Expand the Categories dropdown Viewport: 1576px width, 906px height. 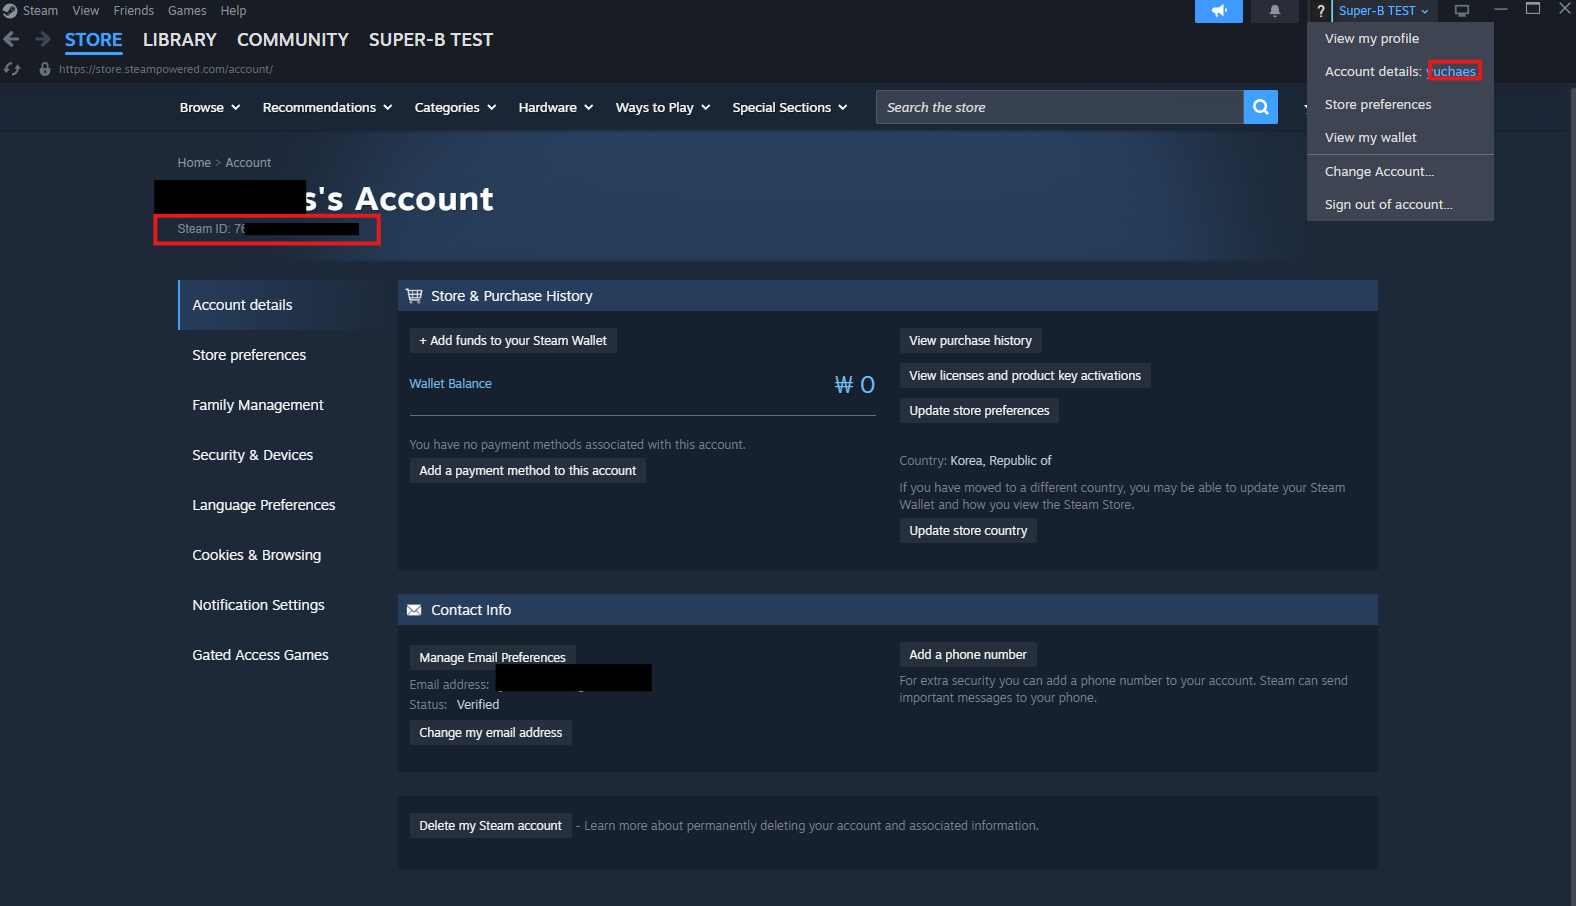coord(455,108)
